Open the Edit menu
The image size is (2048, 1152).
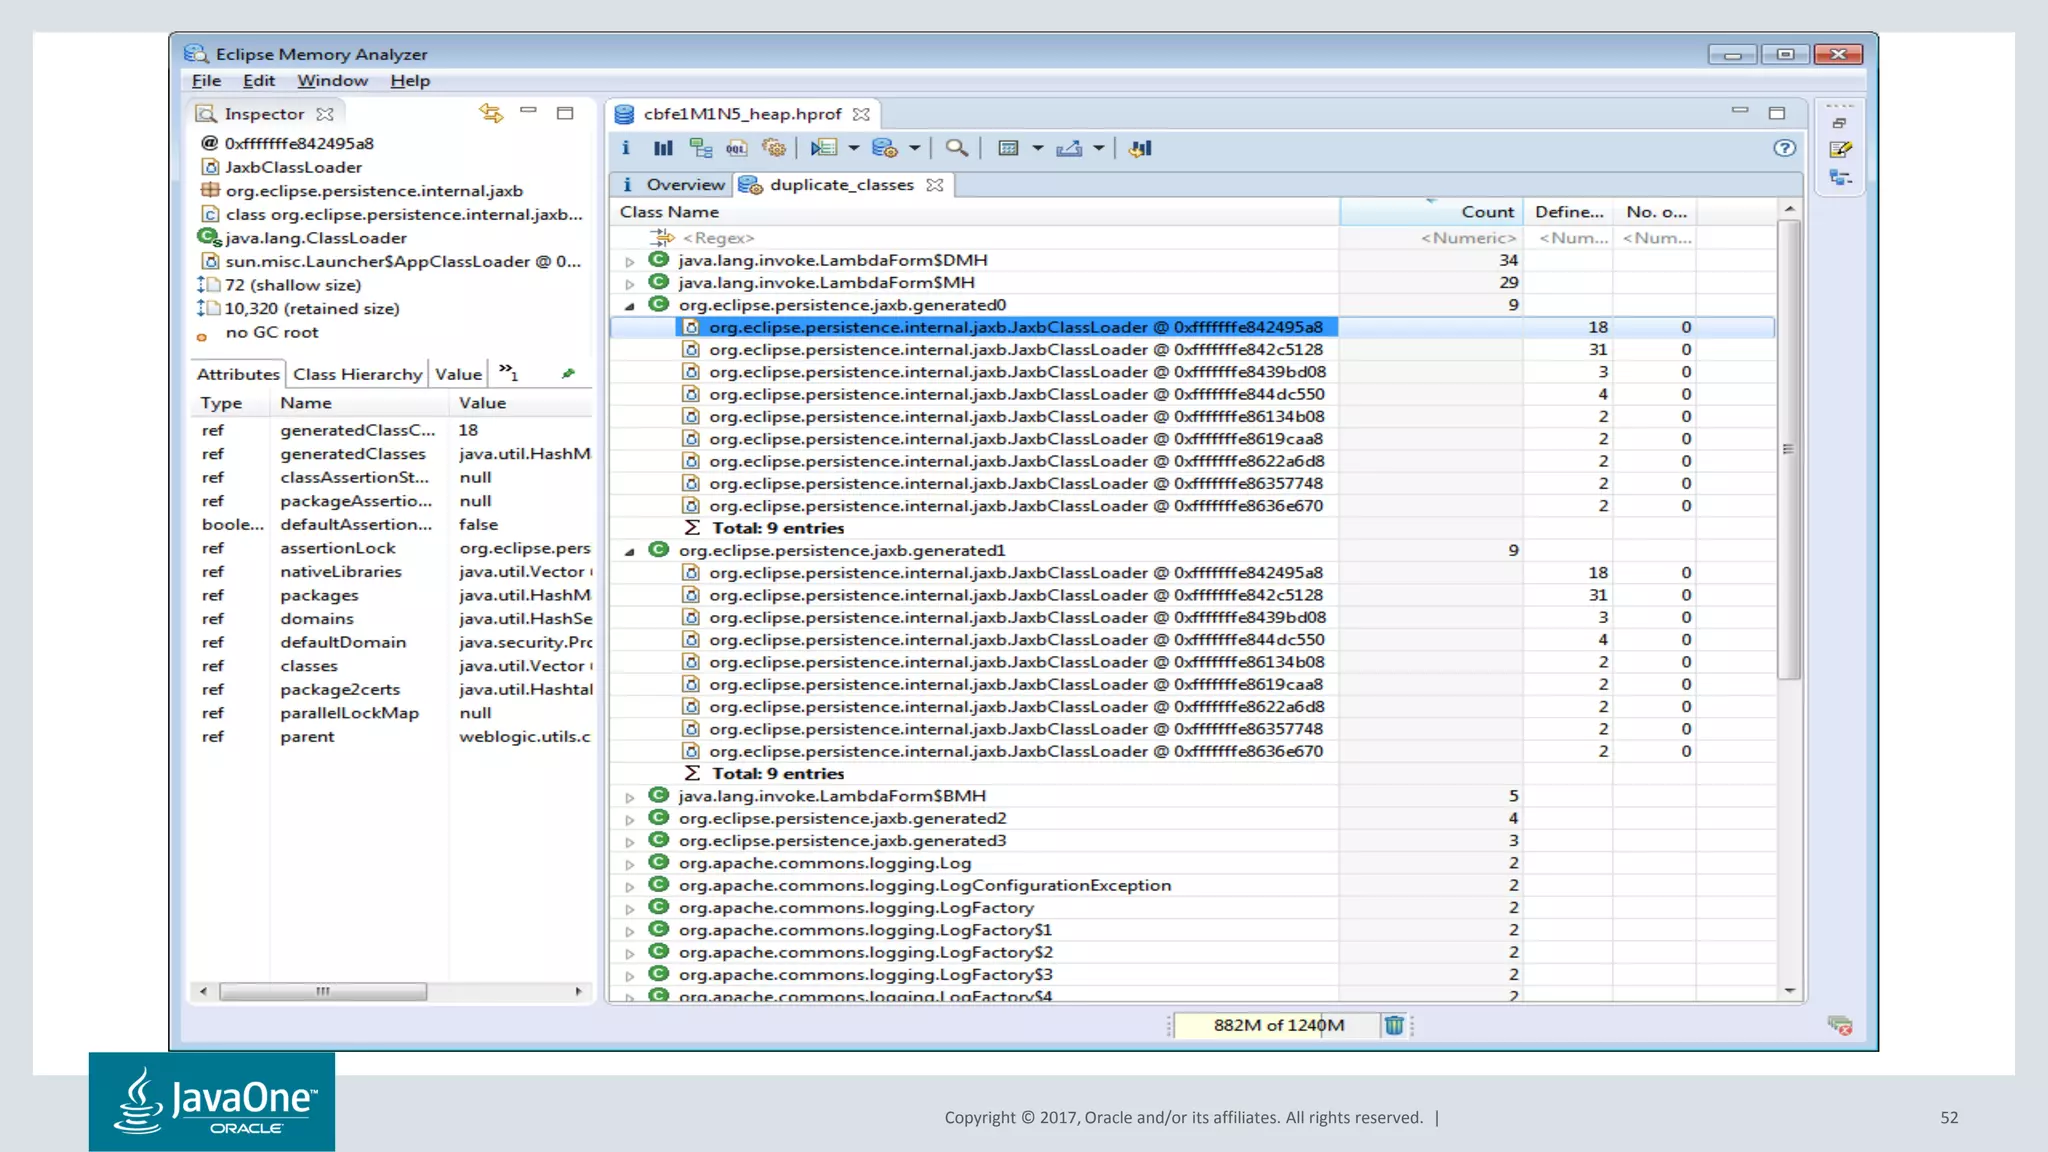pyautogui.click(x=258, y=80)
